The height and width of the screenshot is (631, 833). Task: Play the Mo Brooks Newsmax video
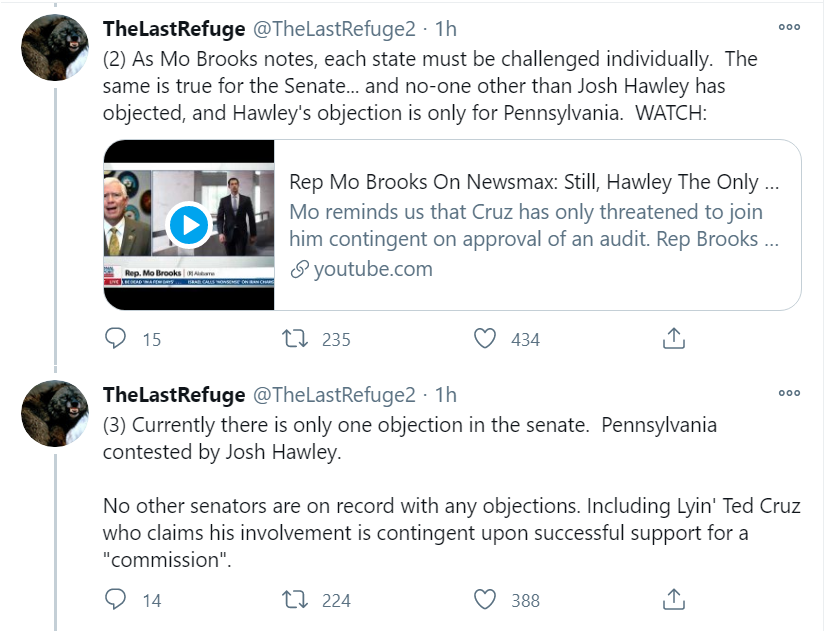[x=188, y=225]
